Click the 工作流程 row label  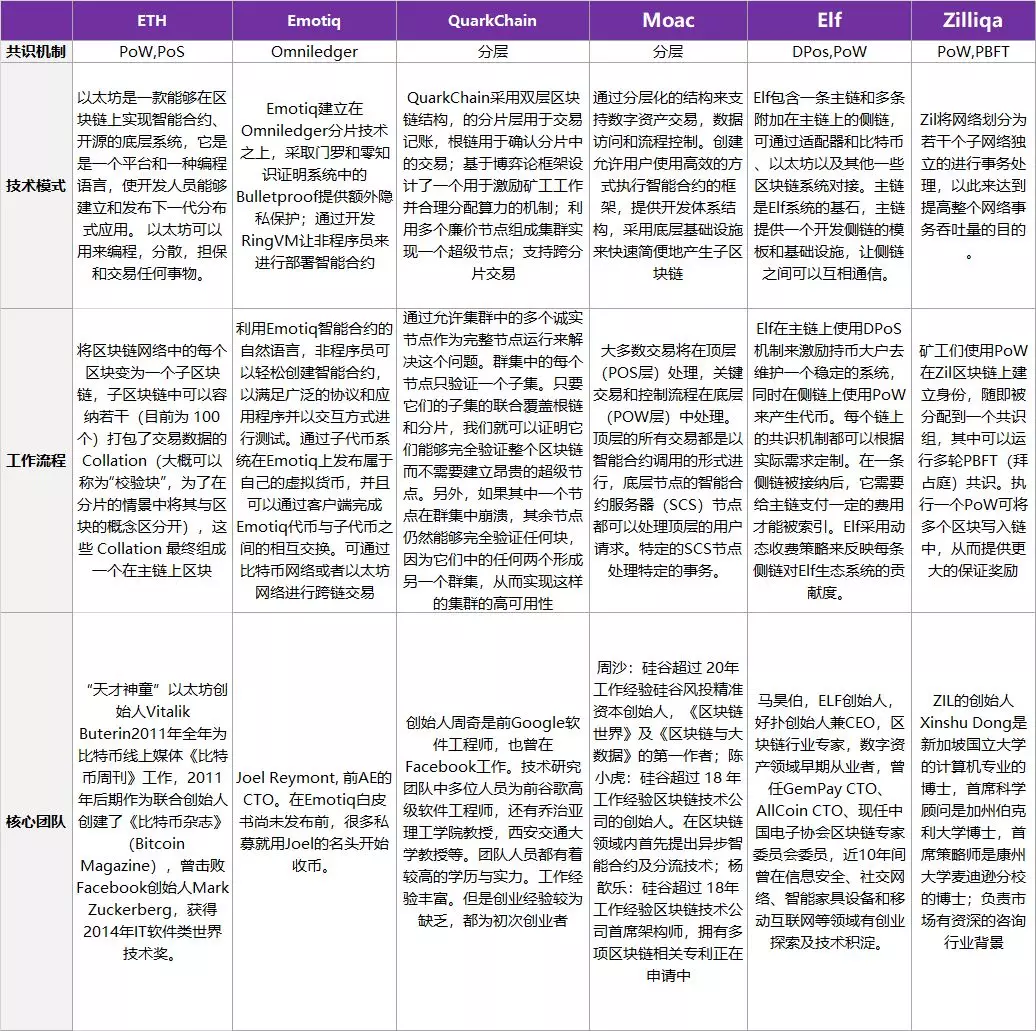point(36,461)
